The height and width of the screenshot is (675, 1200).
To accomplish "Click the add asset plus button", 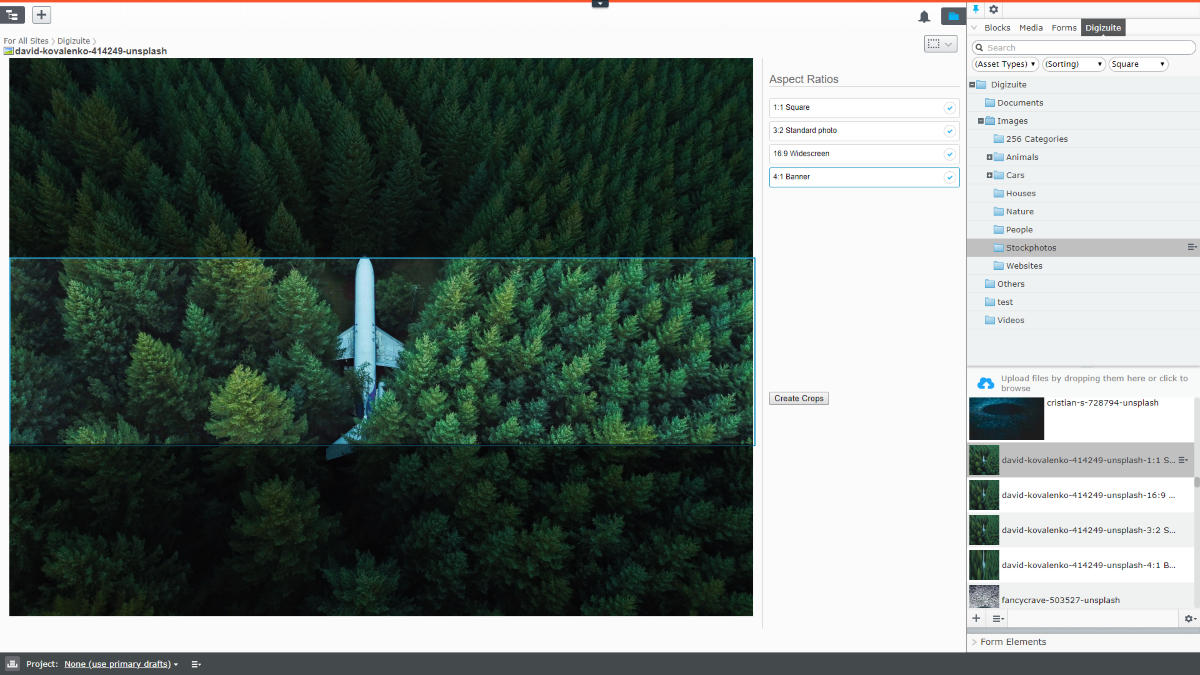I will pos(977,619).
